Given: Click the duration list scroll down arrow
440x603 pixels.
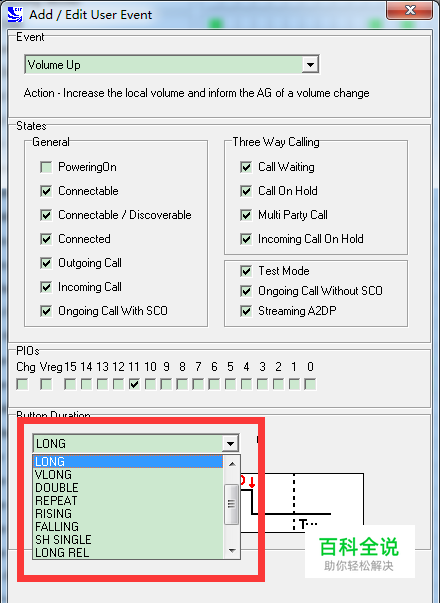Looking at the screenshot, I should [x=232, y=551].
